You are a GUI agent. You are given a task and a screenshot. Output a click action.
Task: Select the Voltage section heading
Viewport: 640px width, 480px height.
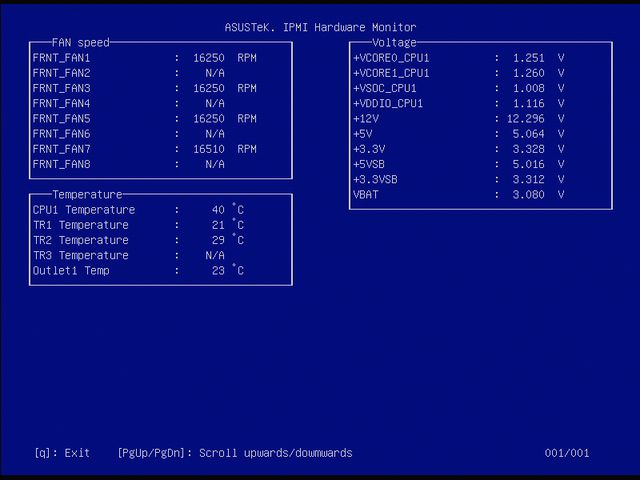click(x=394, y=42)
